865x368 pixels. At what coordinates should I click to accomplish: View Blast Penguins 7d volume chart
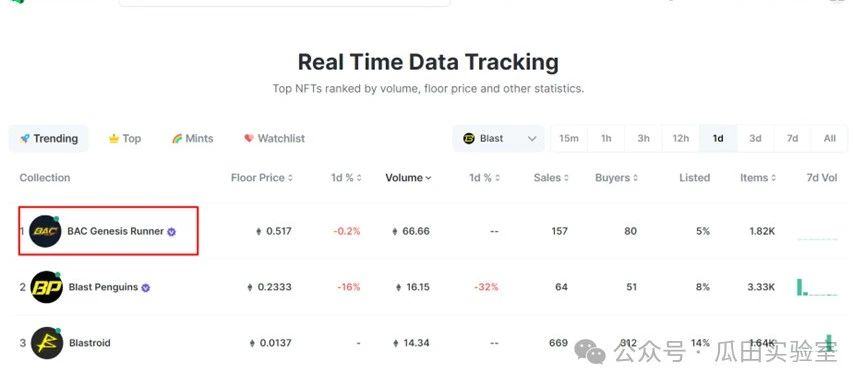click(817, 287)
